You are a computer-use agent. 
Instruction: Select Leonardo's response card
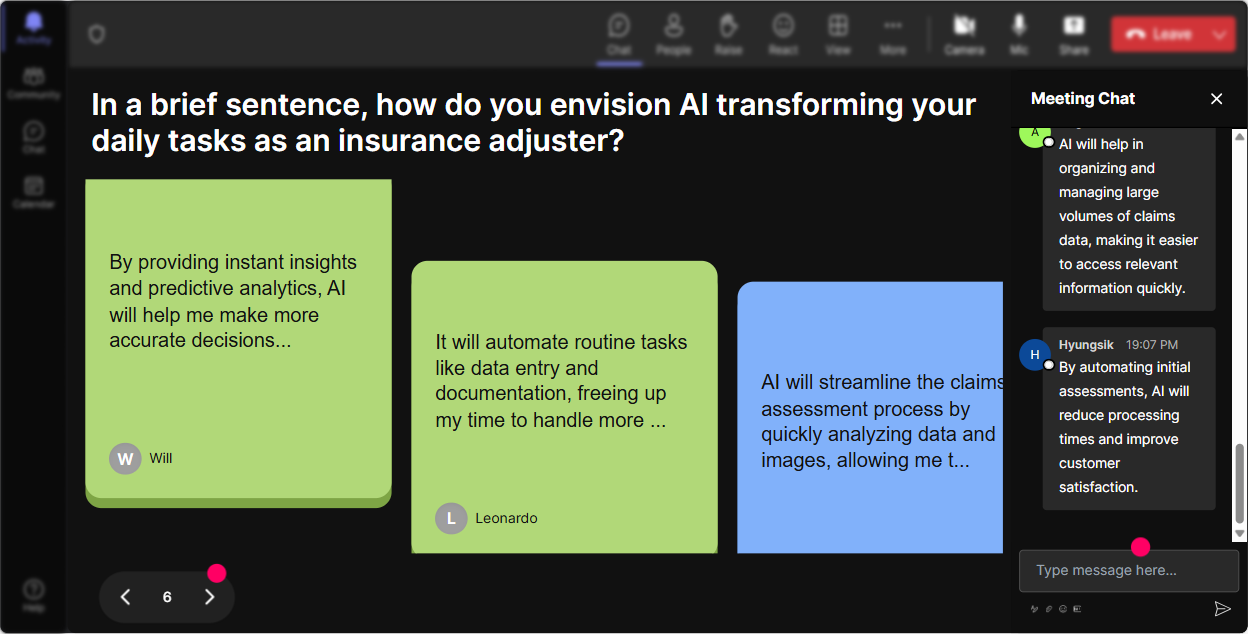564,407
